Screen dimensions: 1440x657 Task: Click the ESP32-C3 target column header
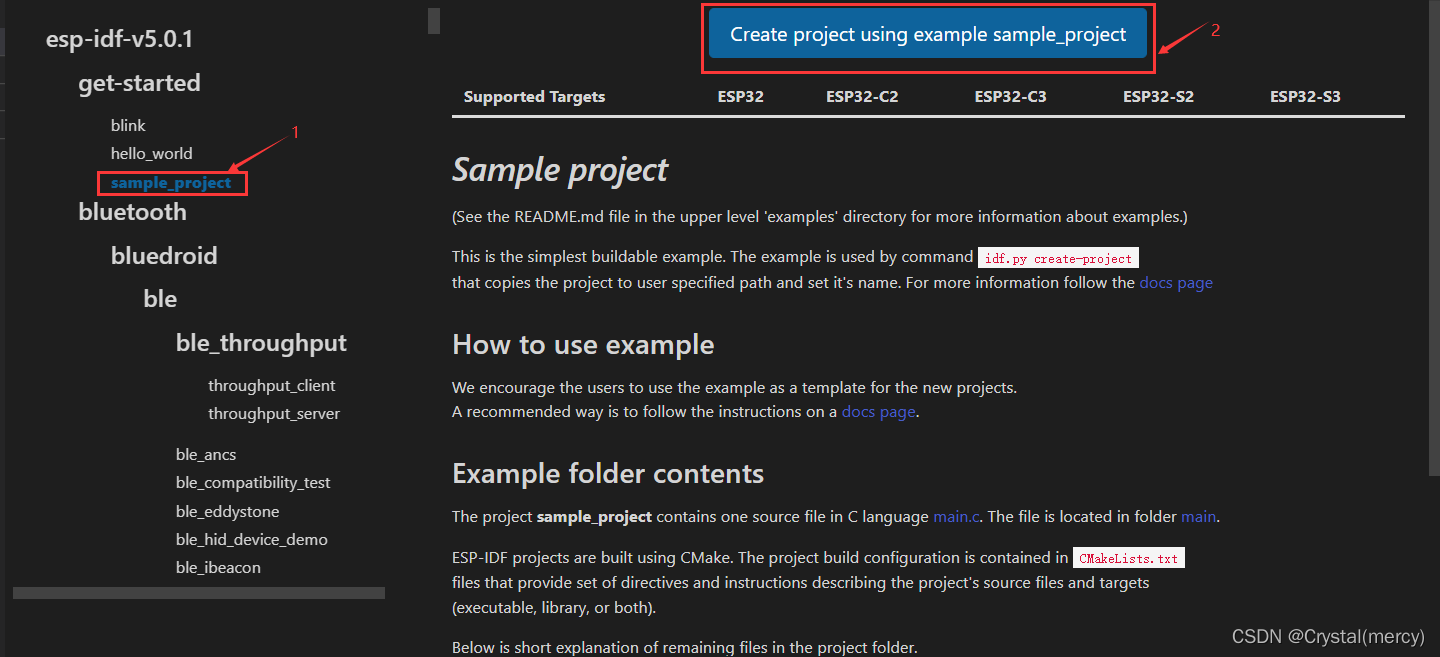[1011, 97]
